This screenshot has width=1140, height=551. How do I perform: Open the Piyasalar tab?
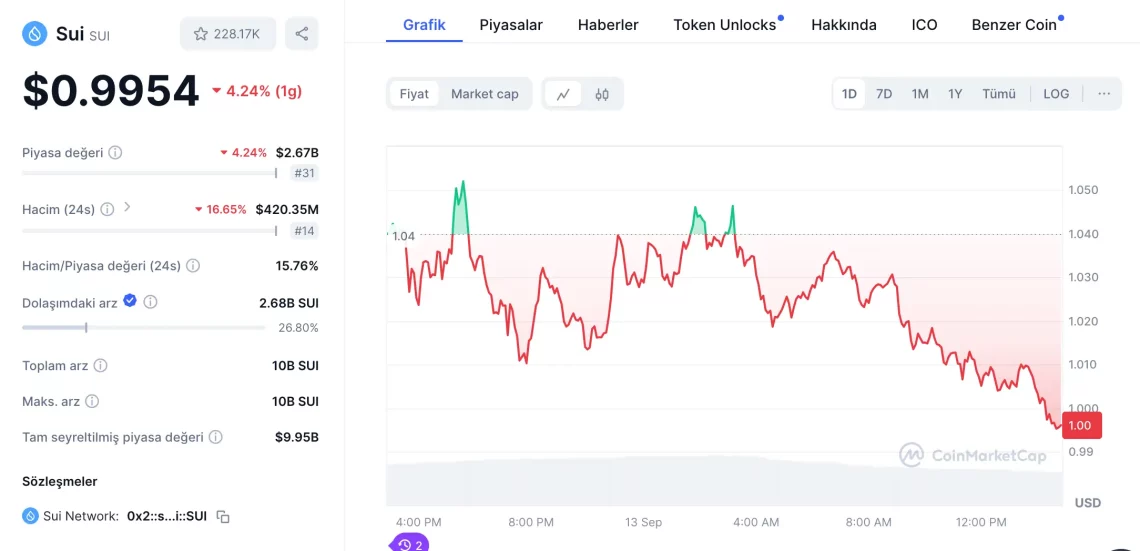click(511, 25)
